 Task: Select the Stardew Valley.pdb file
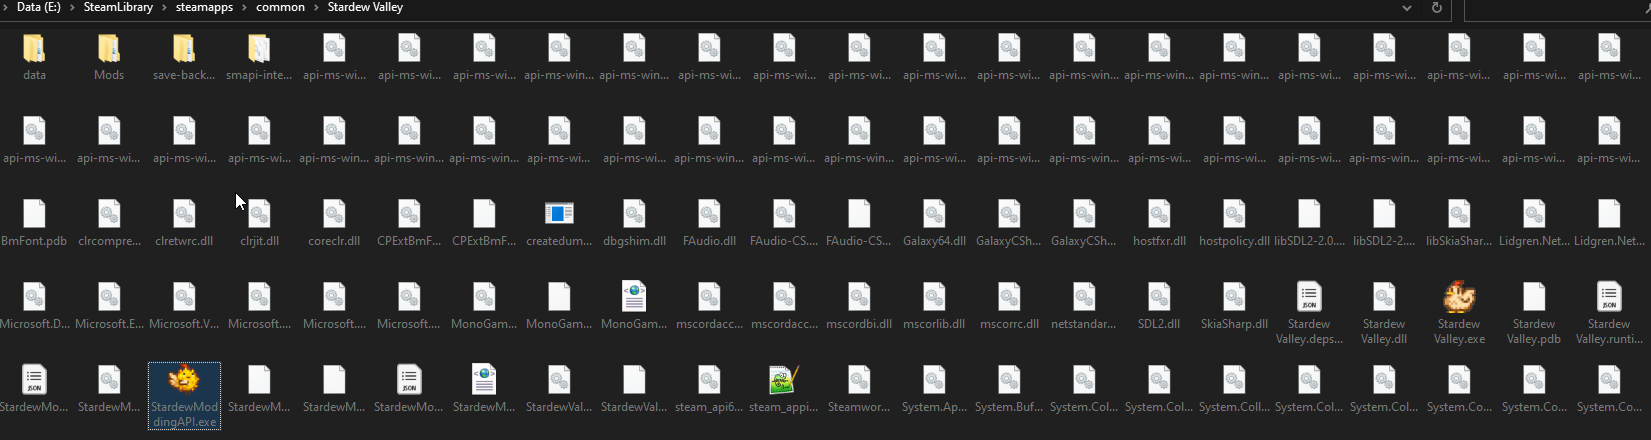pyautogui.click(x=1534, y=313)
